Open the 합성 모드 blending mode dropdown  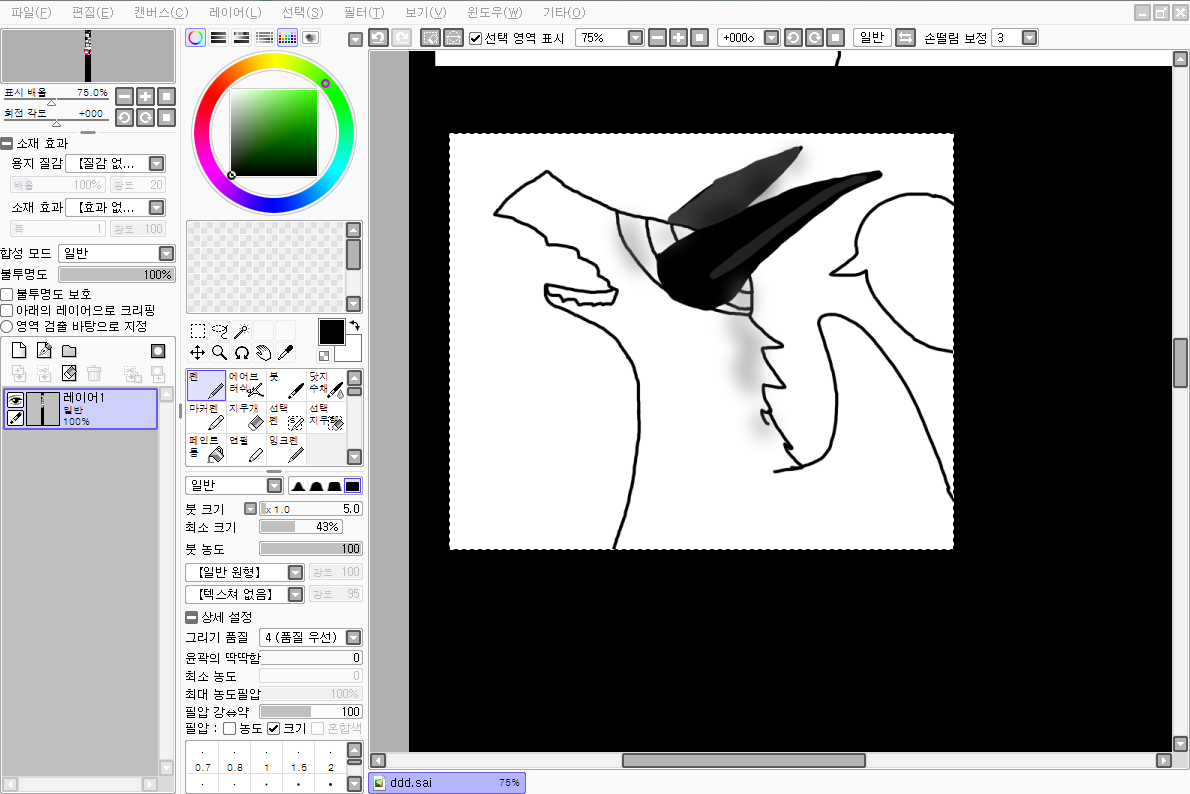[116, 254]
